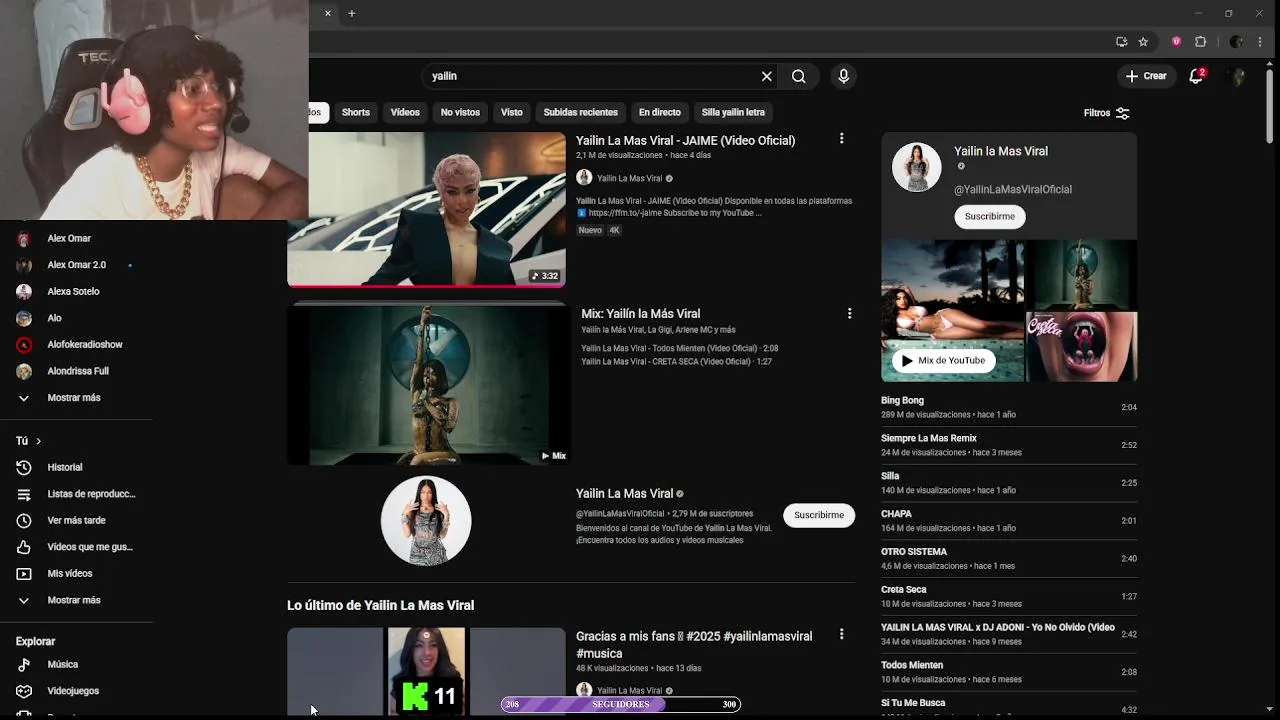The image size is (1280, 720).
Task: Select the Shorts filter chip
Action: pos(356,112)
